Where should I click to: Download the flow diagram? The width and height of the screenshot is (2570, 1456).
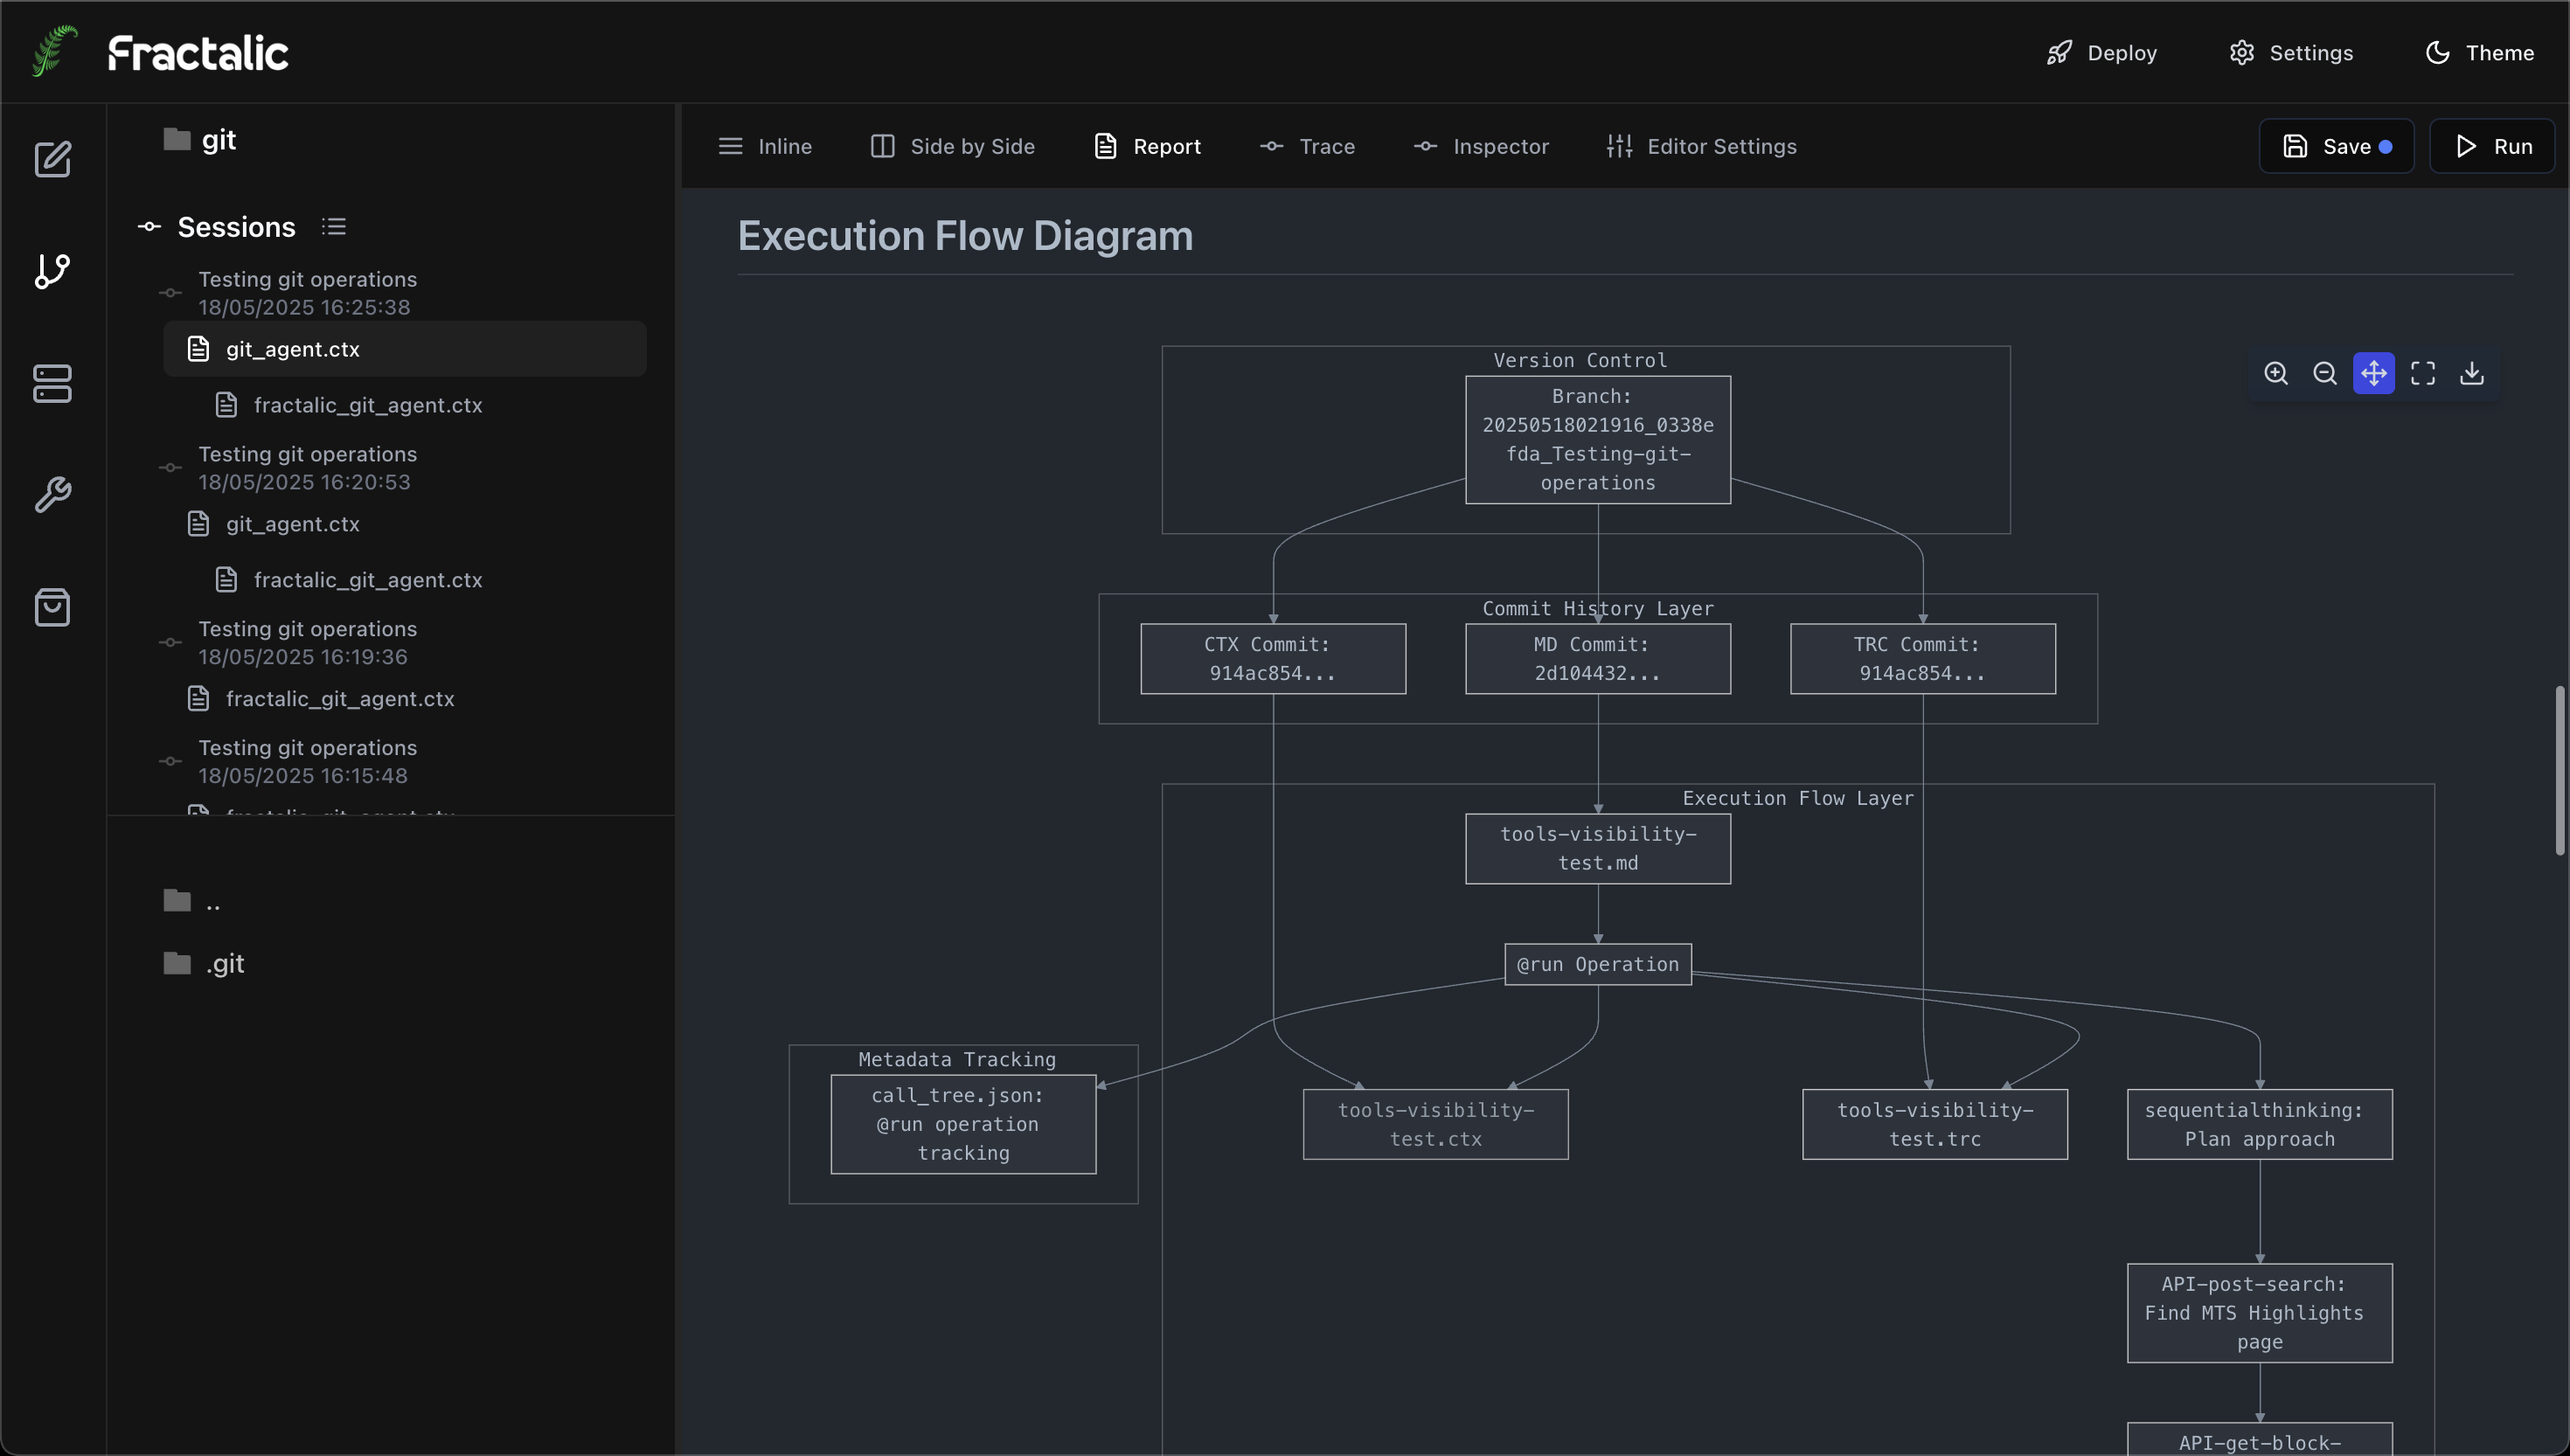pos(2472,373)
